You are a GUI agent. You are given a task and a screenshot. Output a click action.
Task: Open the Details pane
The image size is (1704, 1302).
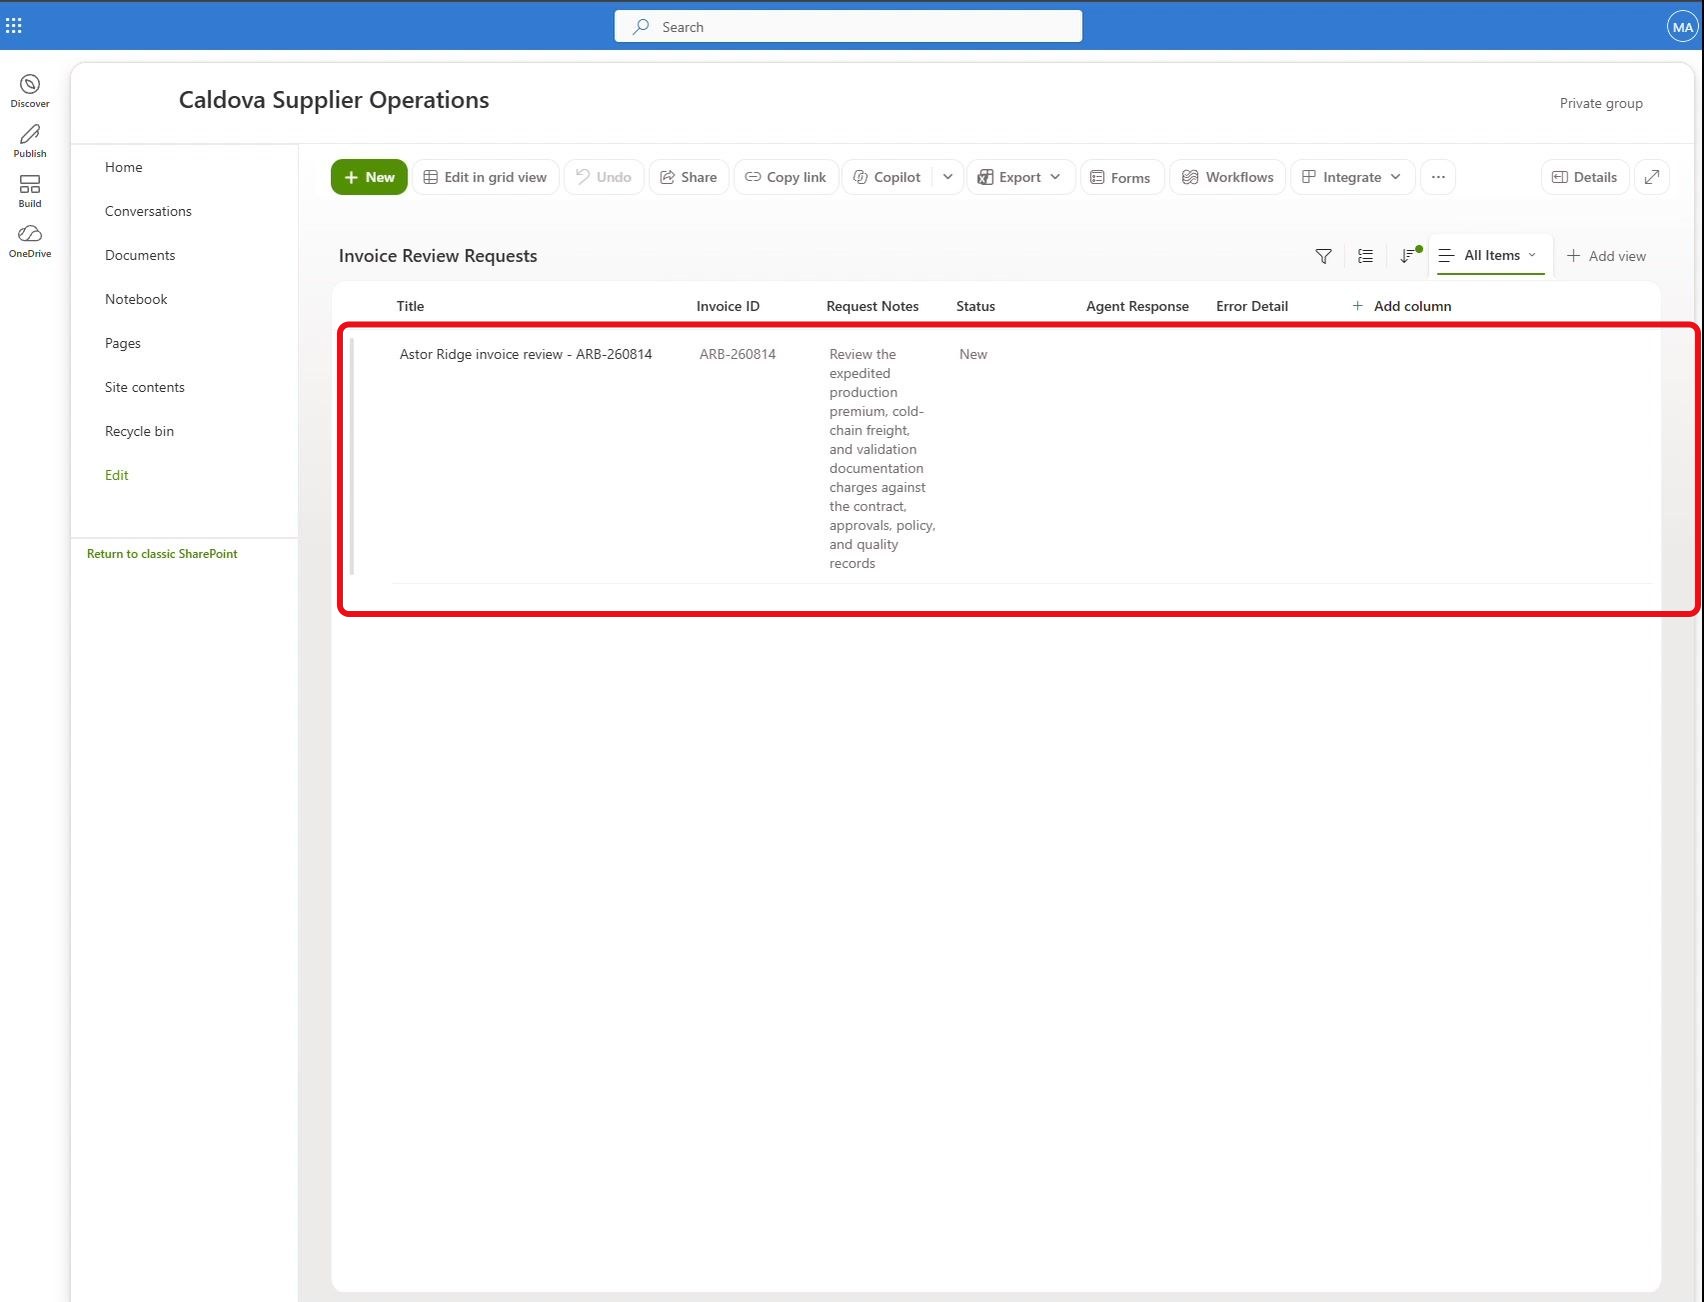click(x=1585, y=177)
